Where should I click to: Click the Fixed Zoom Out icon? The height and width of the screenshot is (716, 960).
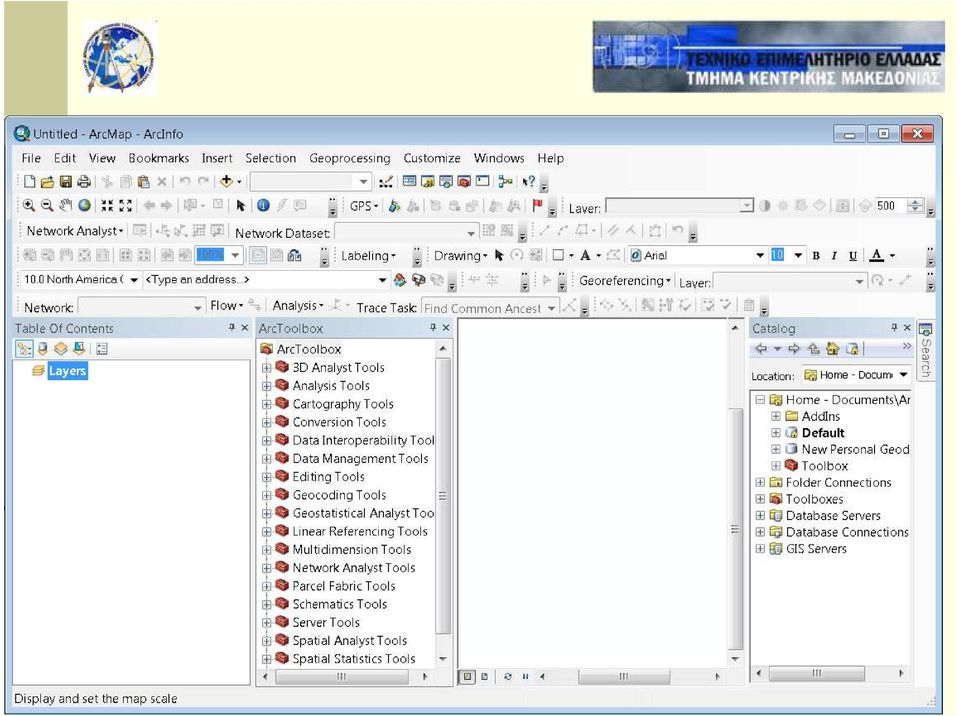(x=126, y=205)
